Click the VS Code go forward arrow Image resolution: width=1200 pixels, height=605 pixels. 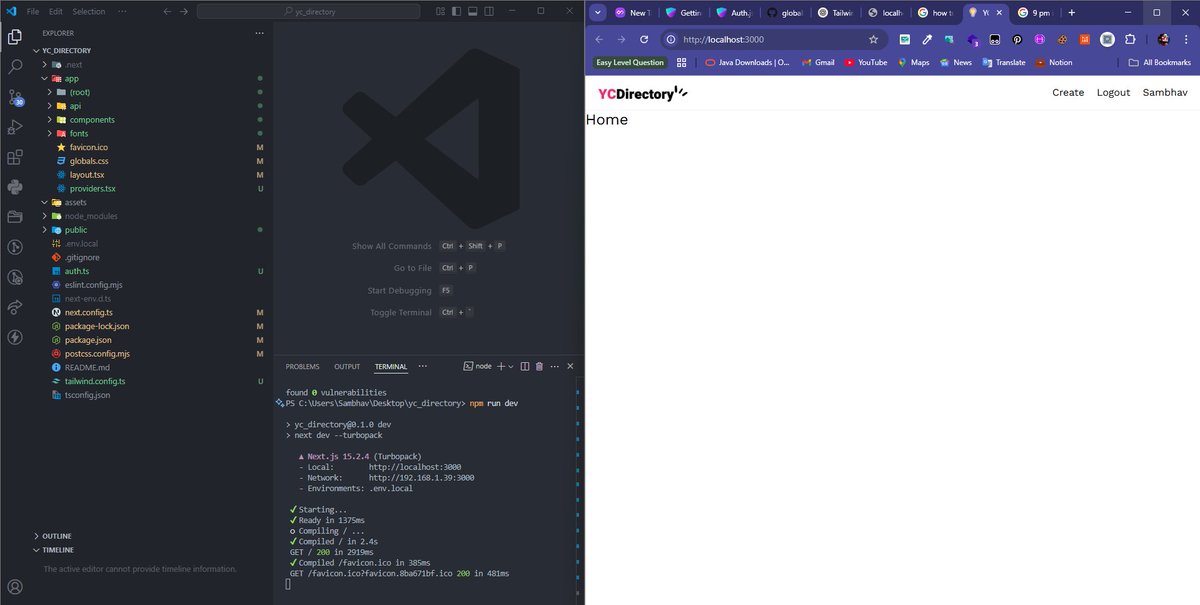point(184,11)
